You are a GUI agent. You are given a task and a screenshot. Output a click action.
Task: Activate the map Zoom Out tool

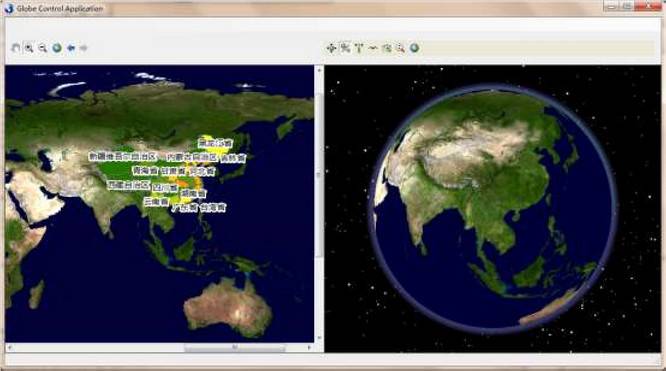[x=42, y=48]
